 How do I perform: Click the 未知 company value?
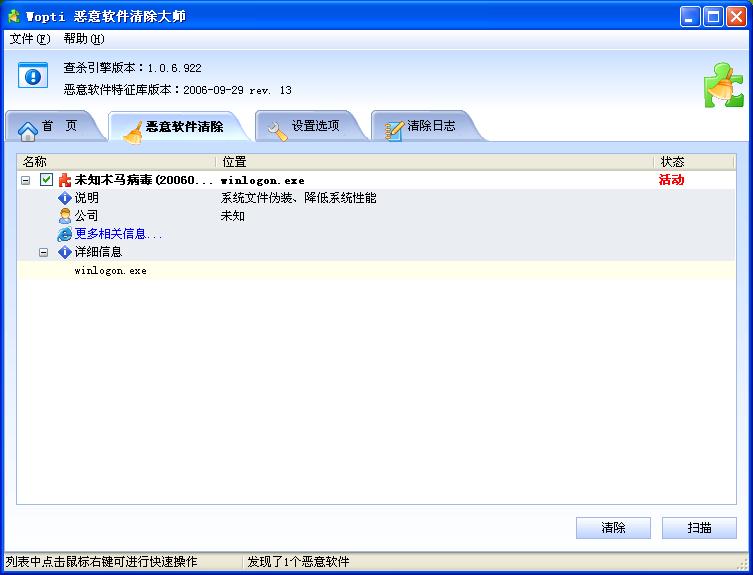[232, 216]
